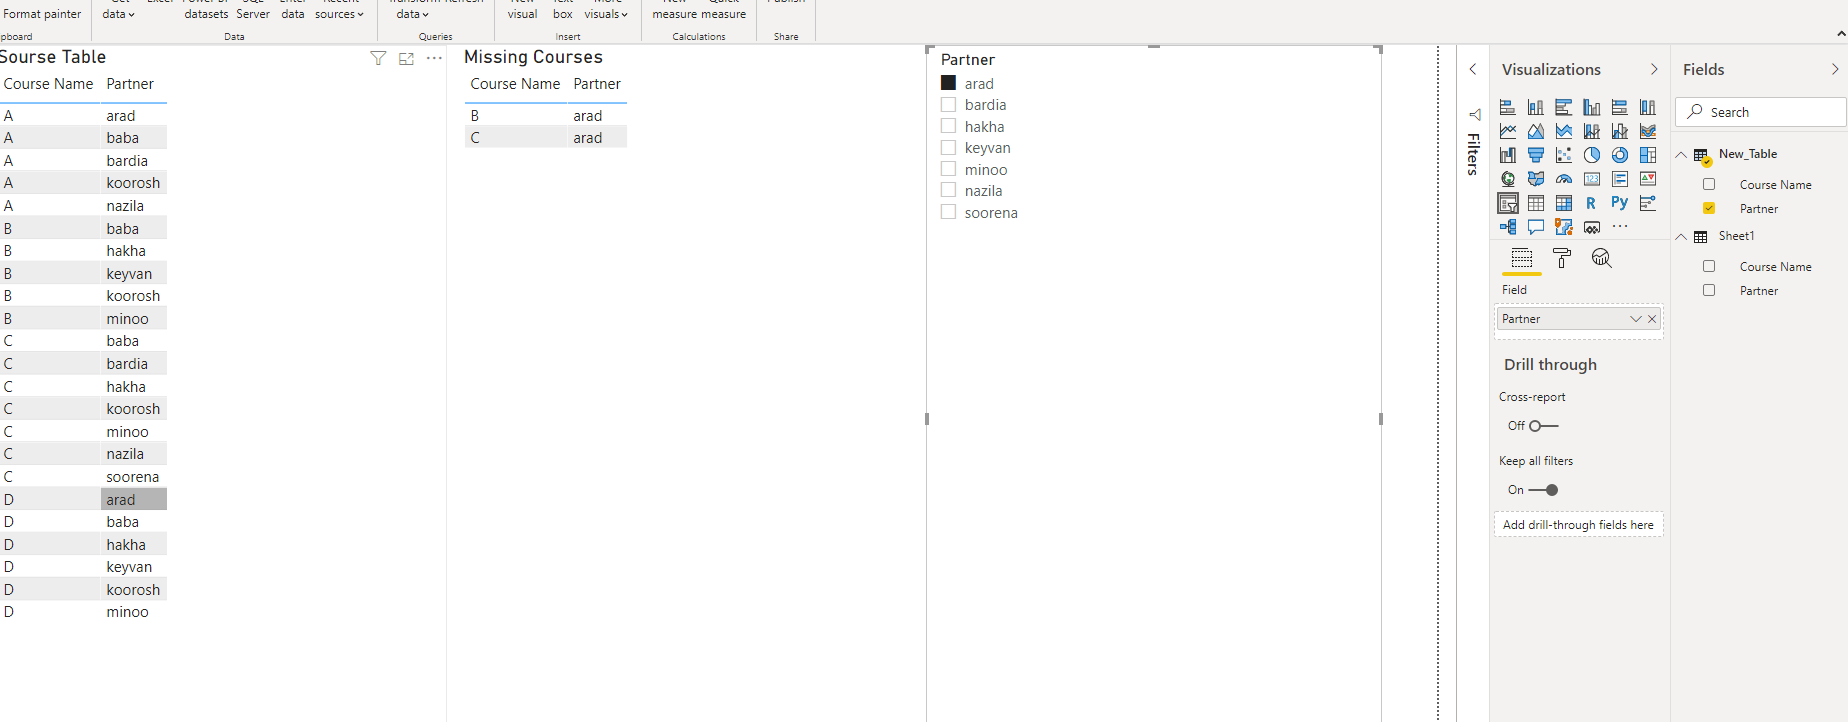Viewport: 1848px width, 722px height.
Task: Pick the card visual with 123
Action: (1592, 179)
